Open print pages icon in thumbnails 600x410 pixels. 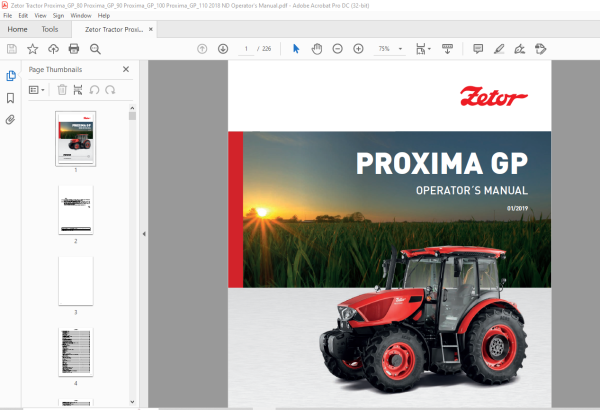coord(78,90)
